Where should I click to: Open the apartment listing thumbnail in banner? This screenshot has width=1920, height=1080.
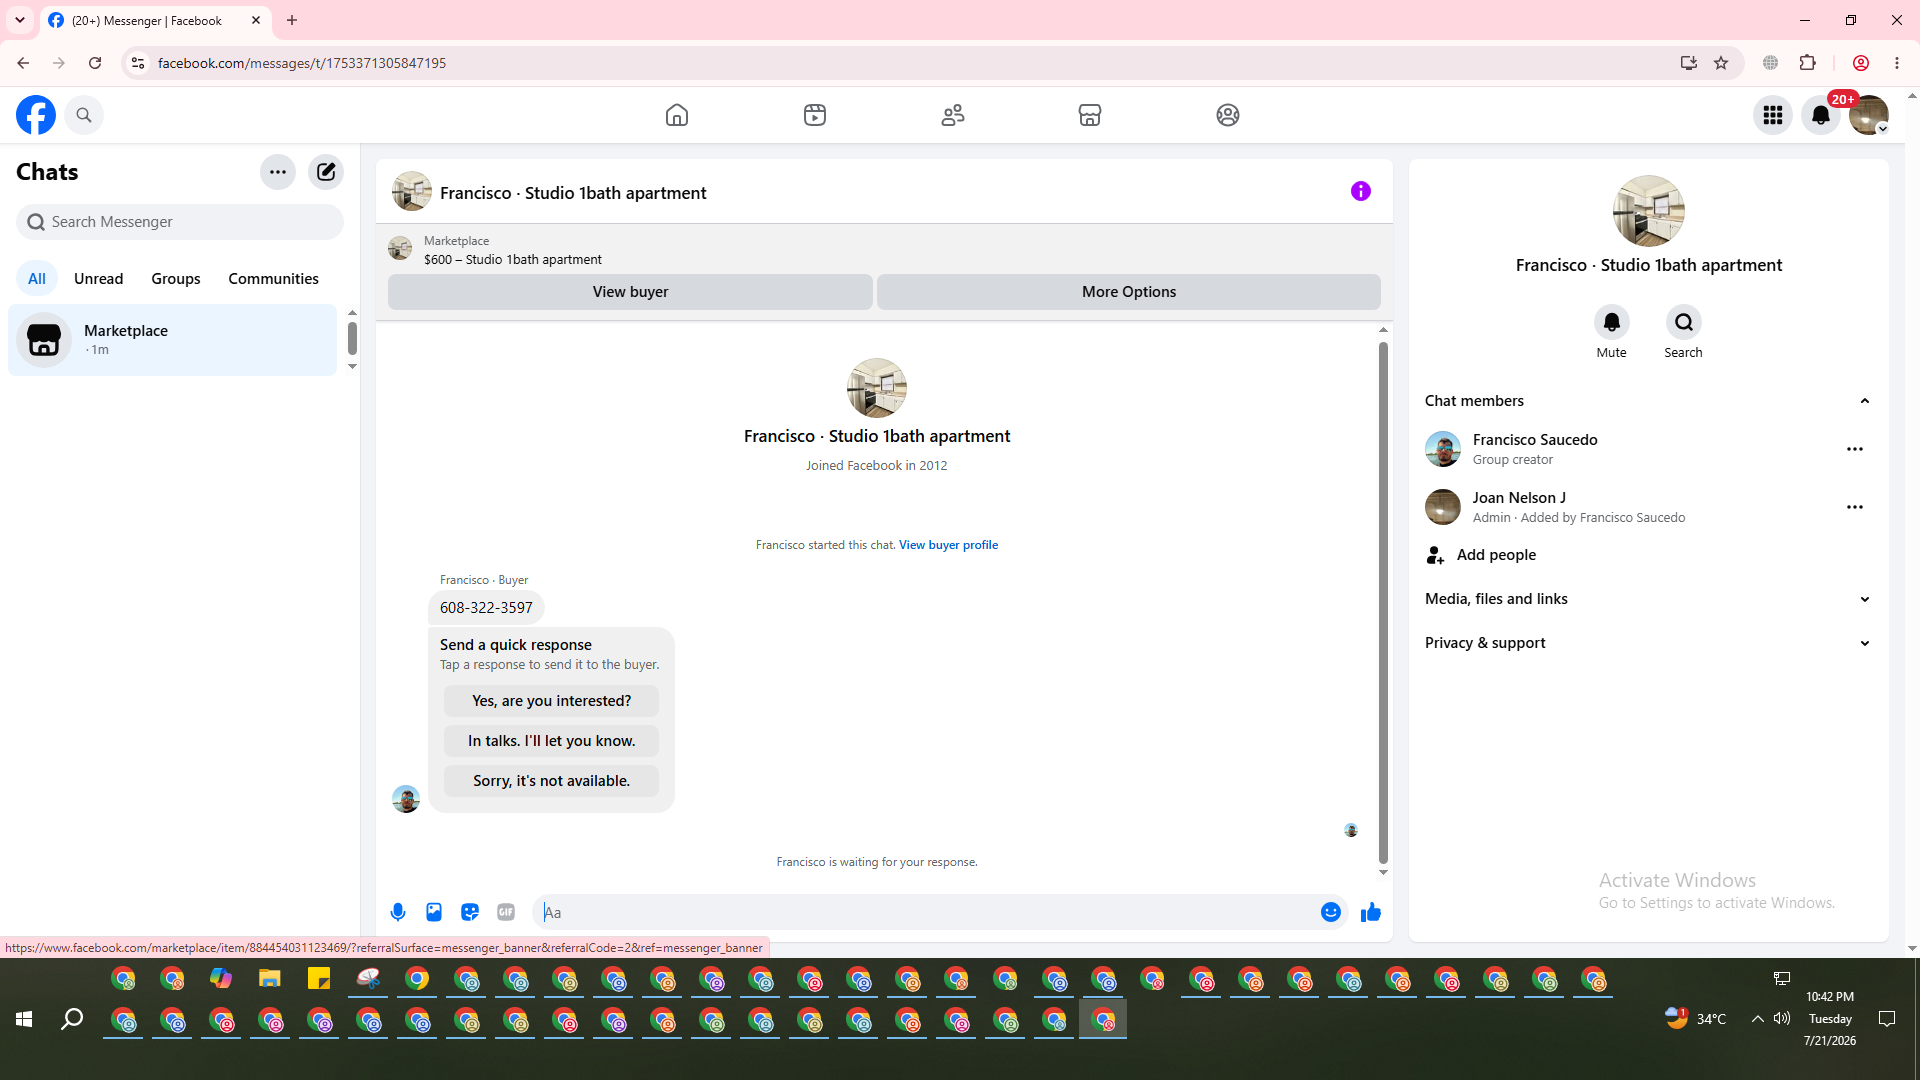[x=400, y=248]
